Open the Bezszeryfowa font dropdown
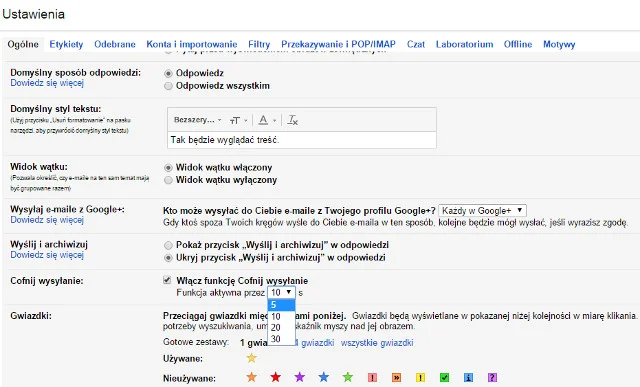 [x=198, y=120]
